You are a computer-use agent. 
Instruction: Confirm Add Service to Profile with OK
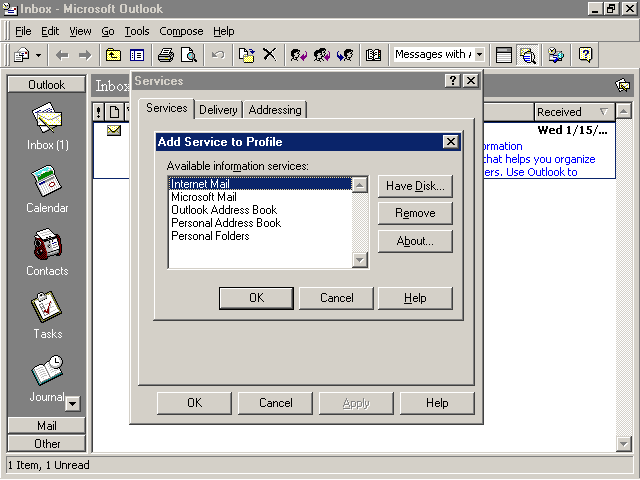[256, 298]
